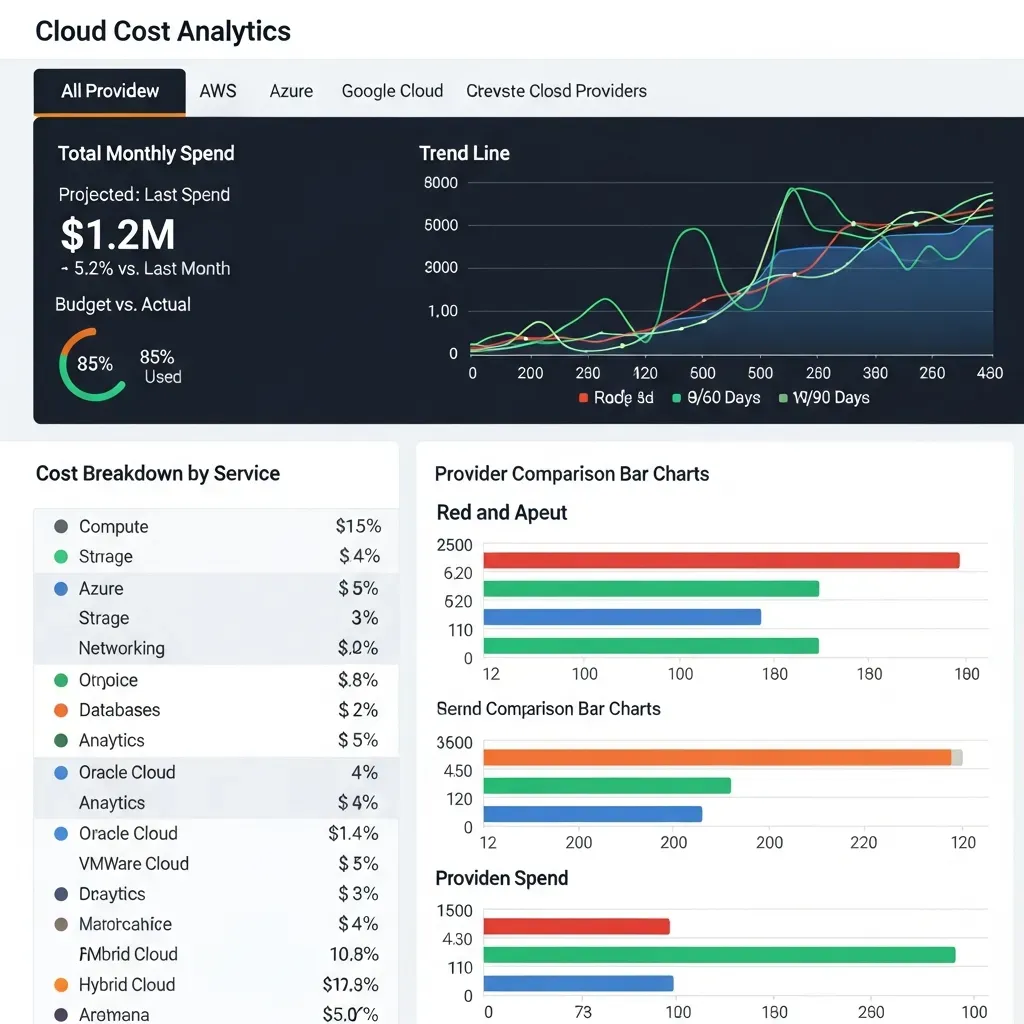Open the Azure tab

tap(291, 91)
